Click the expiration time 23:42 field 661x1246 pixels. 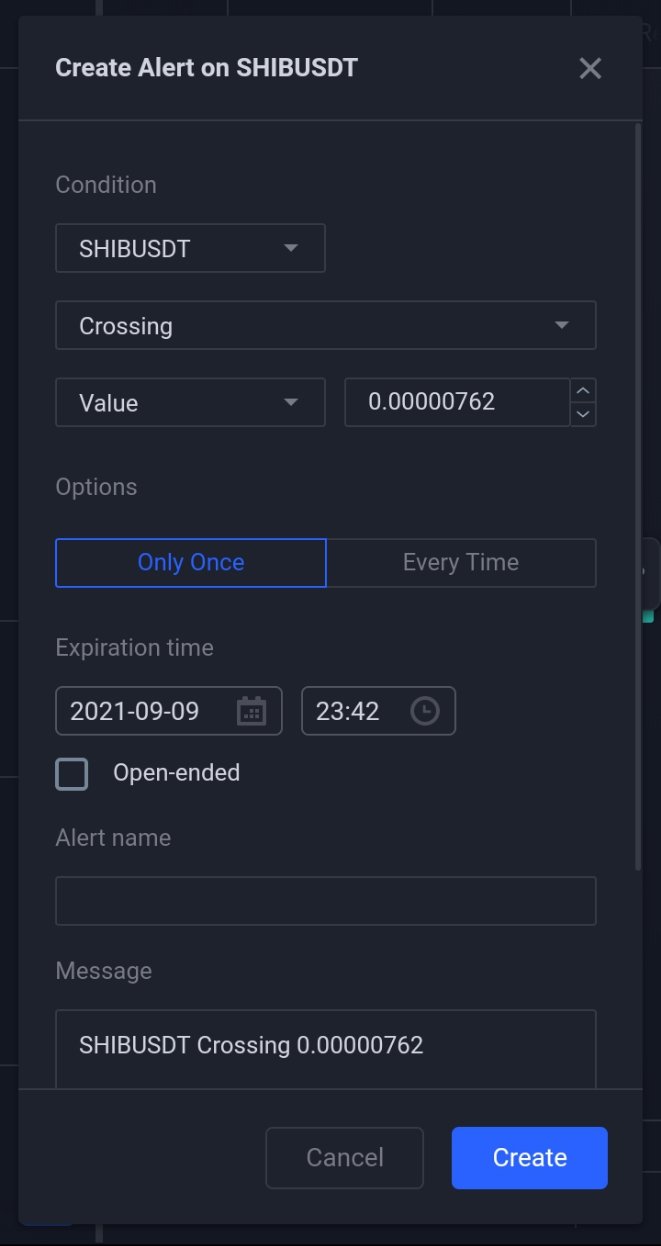coord(379,711)
